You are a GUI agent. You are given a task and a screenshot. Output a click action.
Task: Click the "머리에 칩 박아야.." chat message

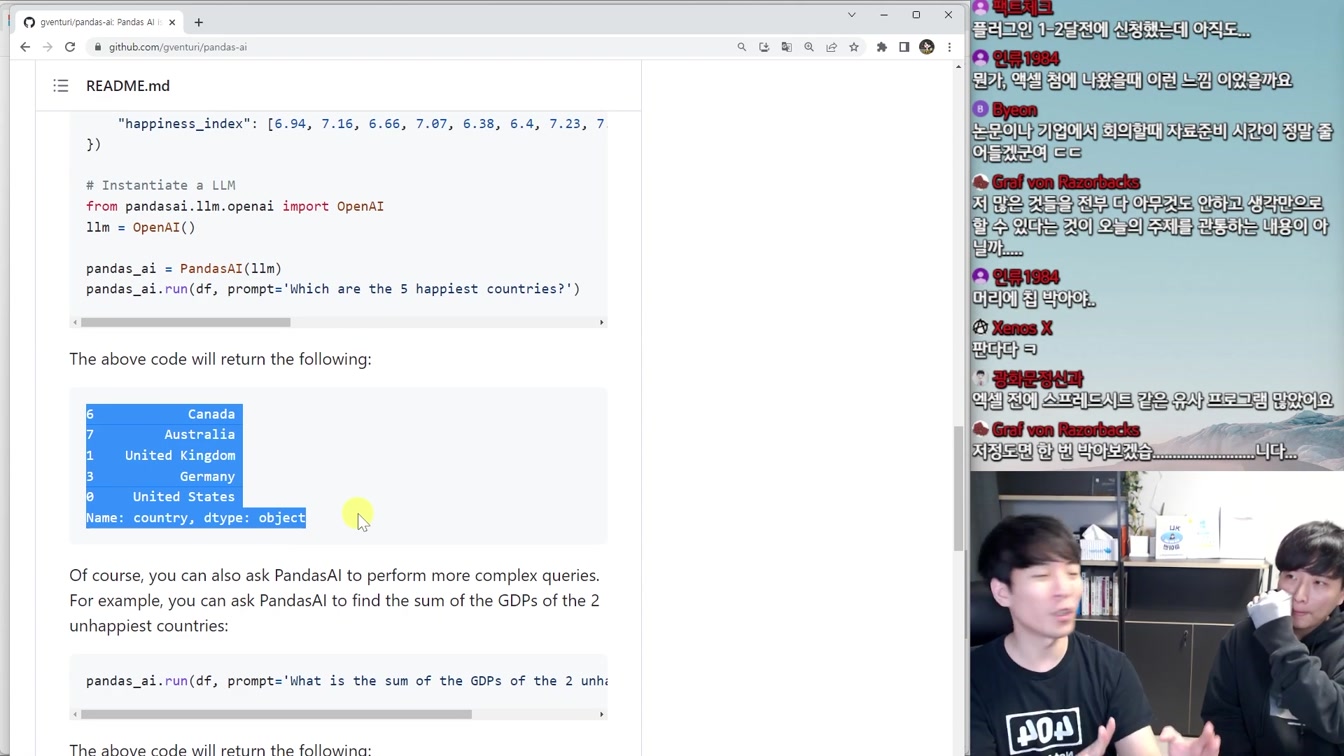pyautogui.click(x=1034, y=299)
